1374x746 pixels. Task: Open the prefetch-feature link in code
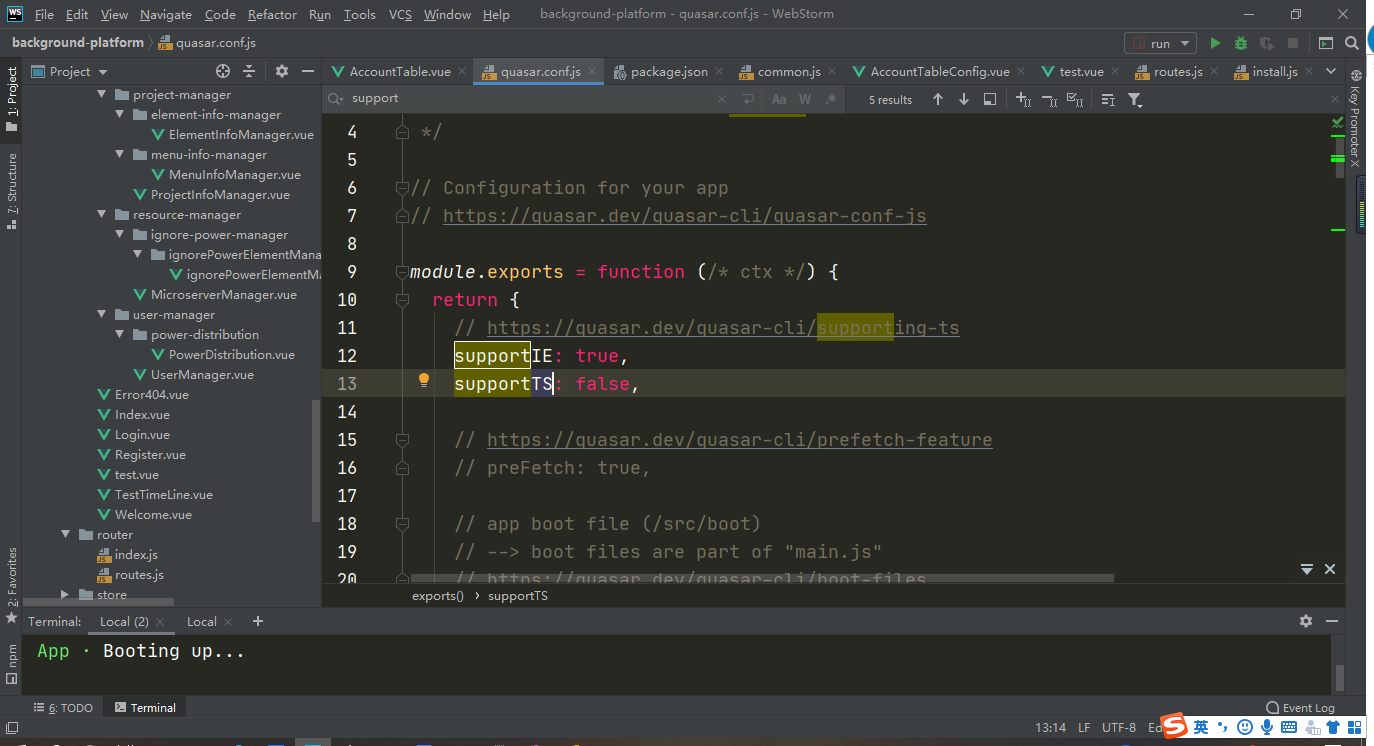click(x=739, y=440)
